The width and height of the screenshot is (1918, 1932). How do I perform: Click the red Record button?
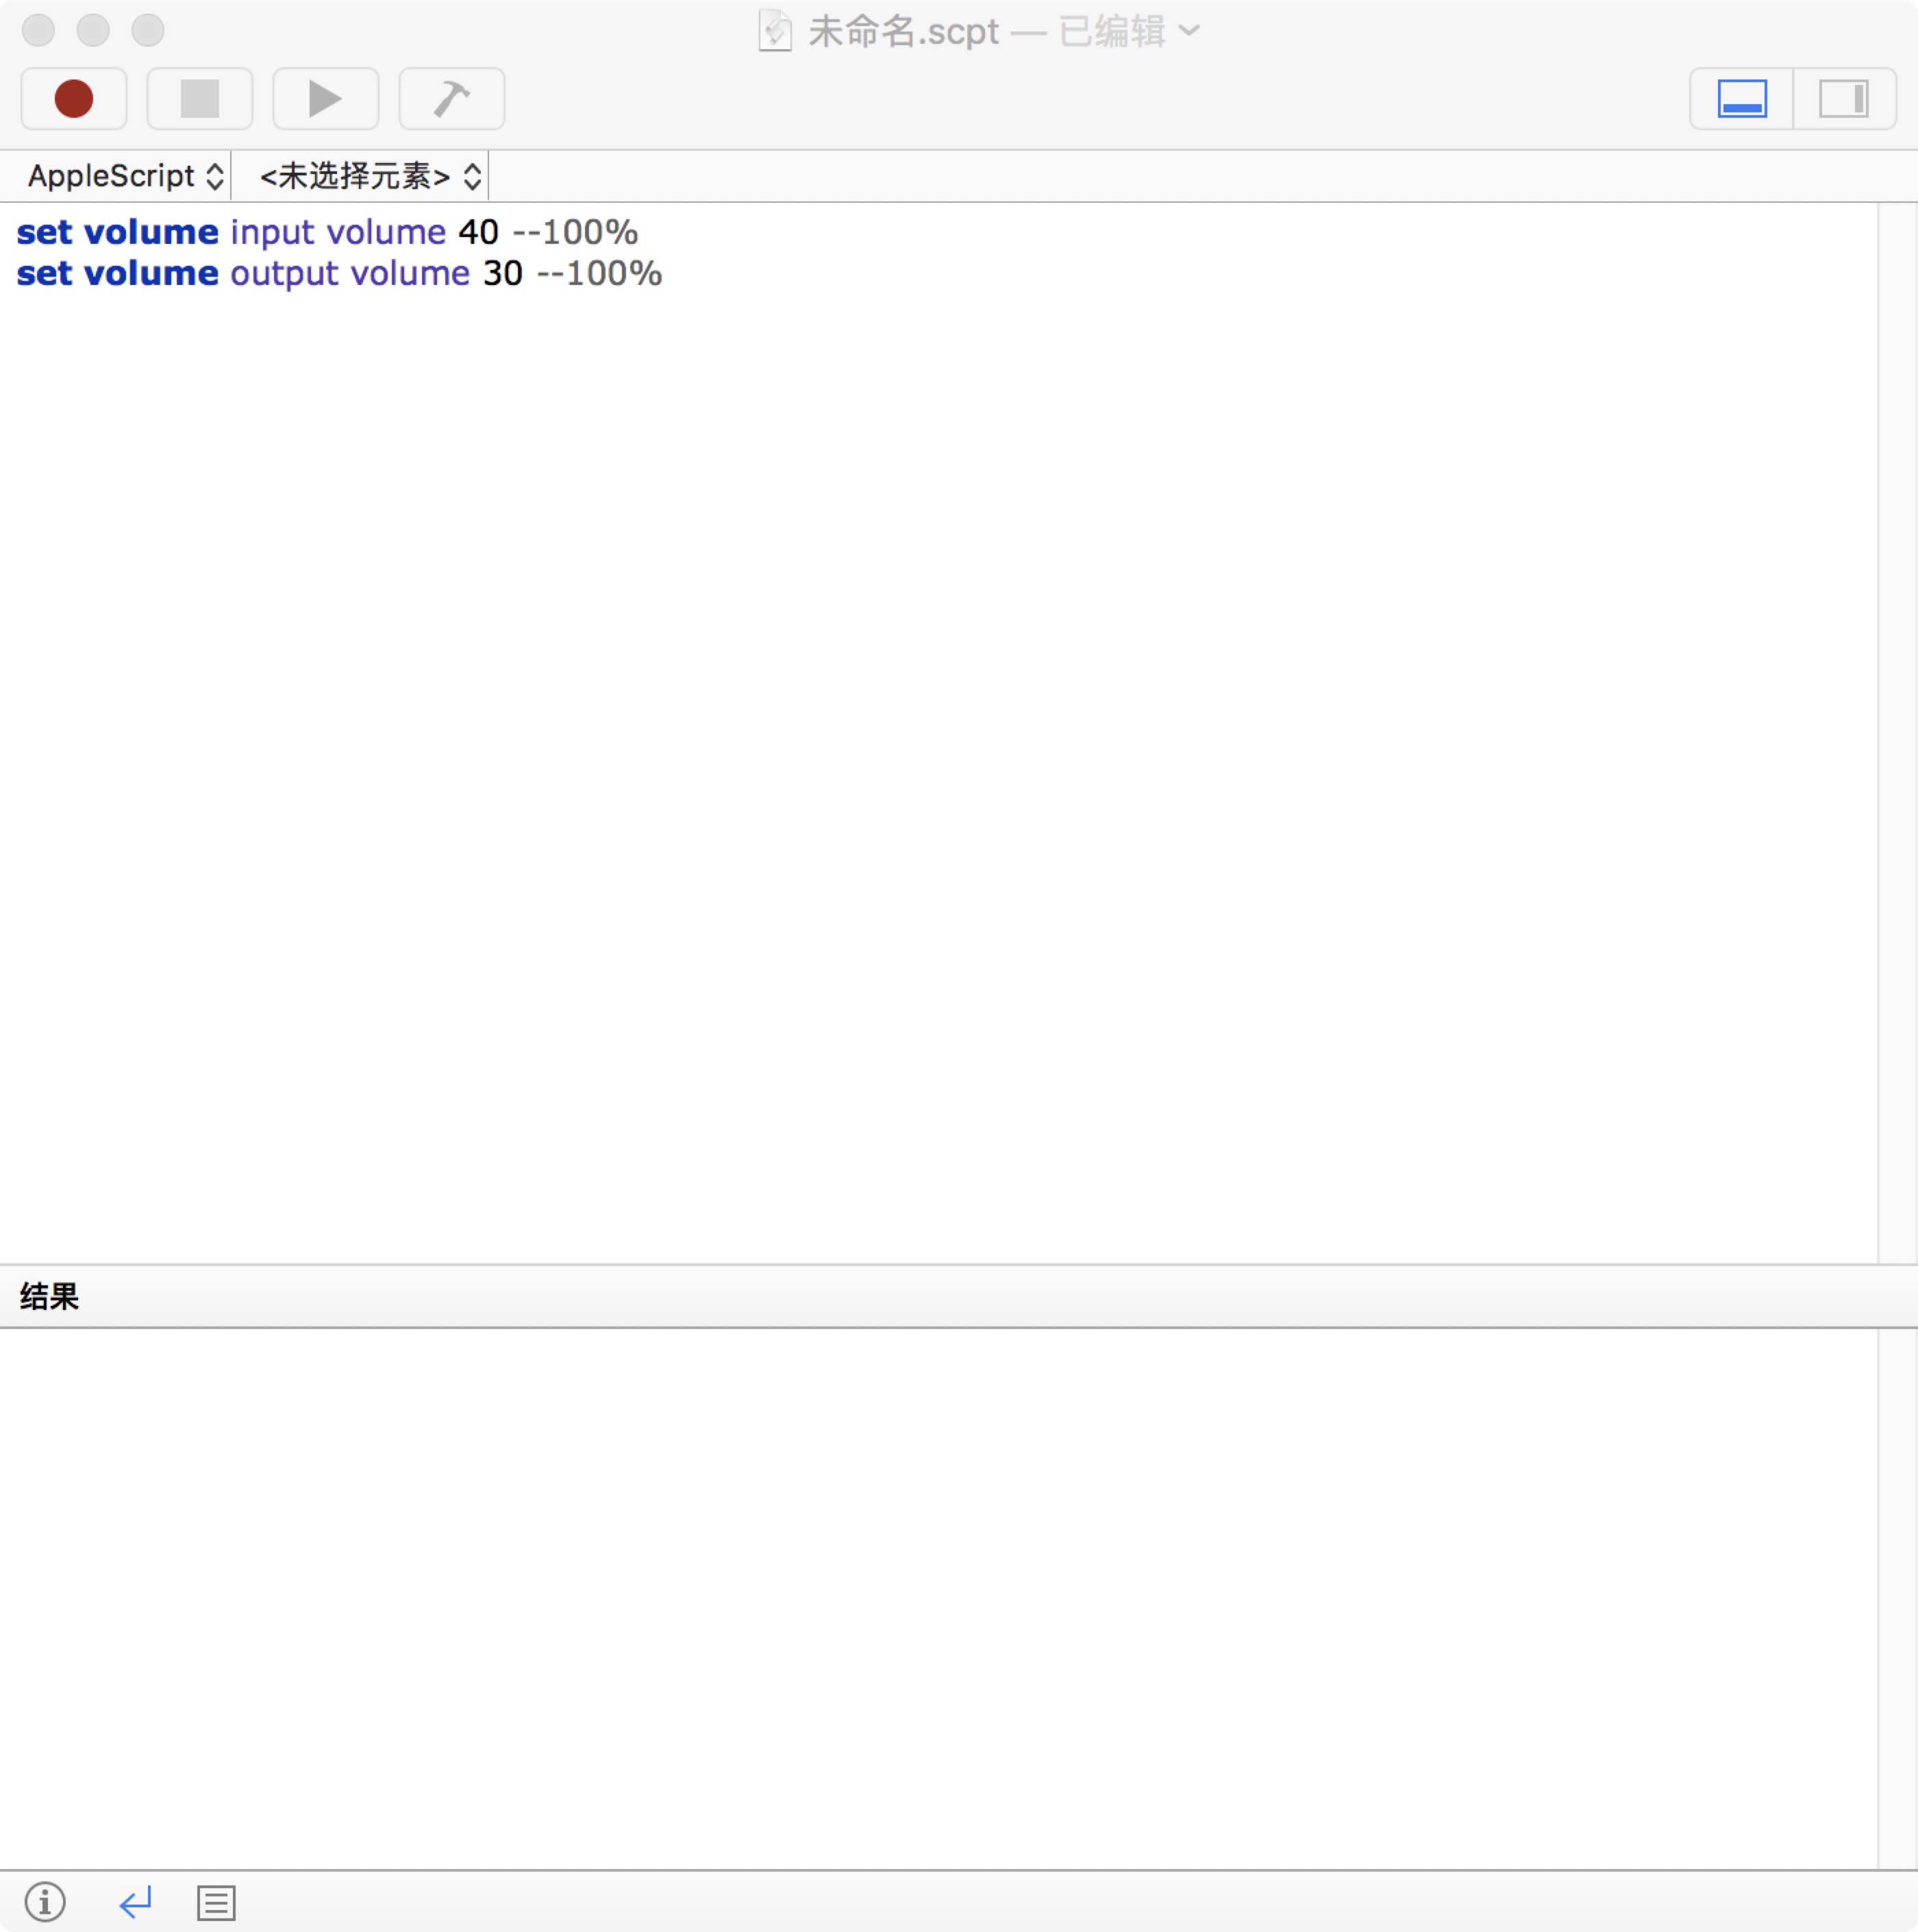74,98
